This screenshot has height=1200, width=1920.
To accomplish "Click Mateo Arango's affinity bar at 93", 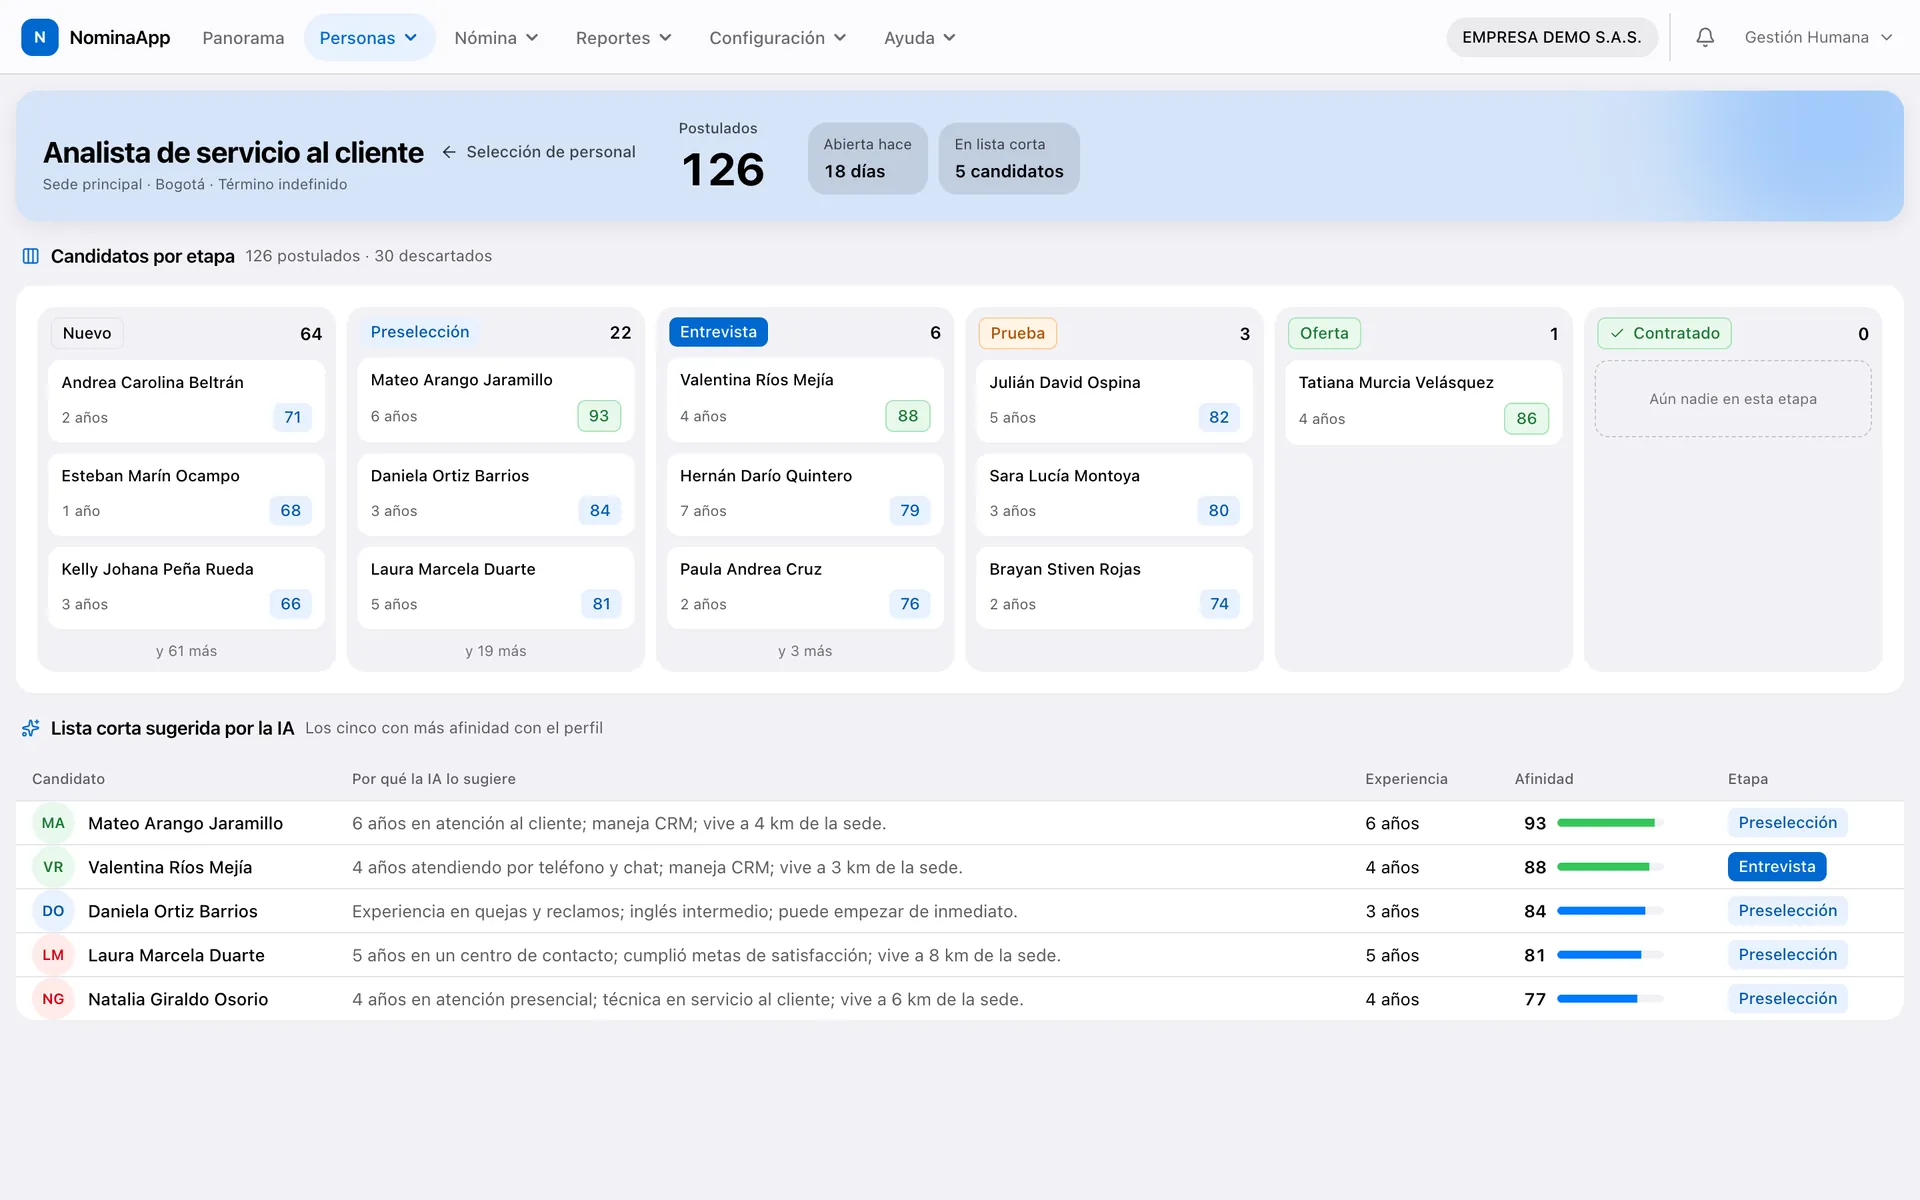I will point(1610,823).
